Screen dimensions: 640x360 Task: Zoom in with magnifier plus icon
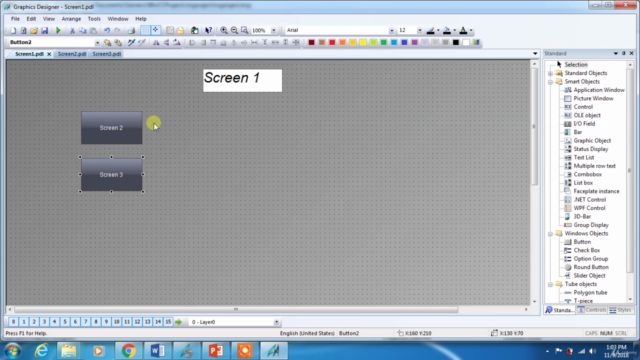(x=224, y=30)
